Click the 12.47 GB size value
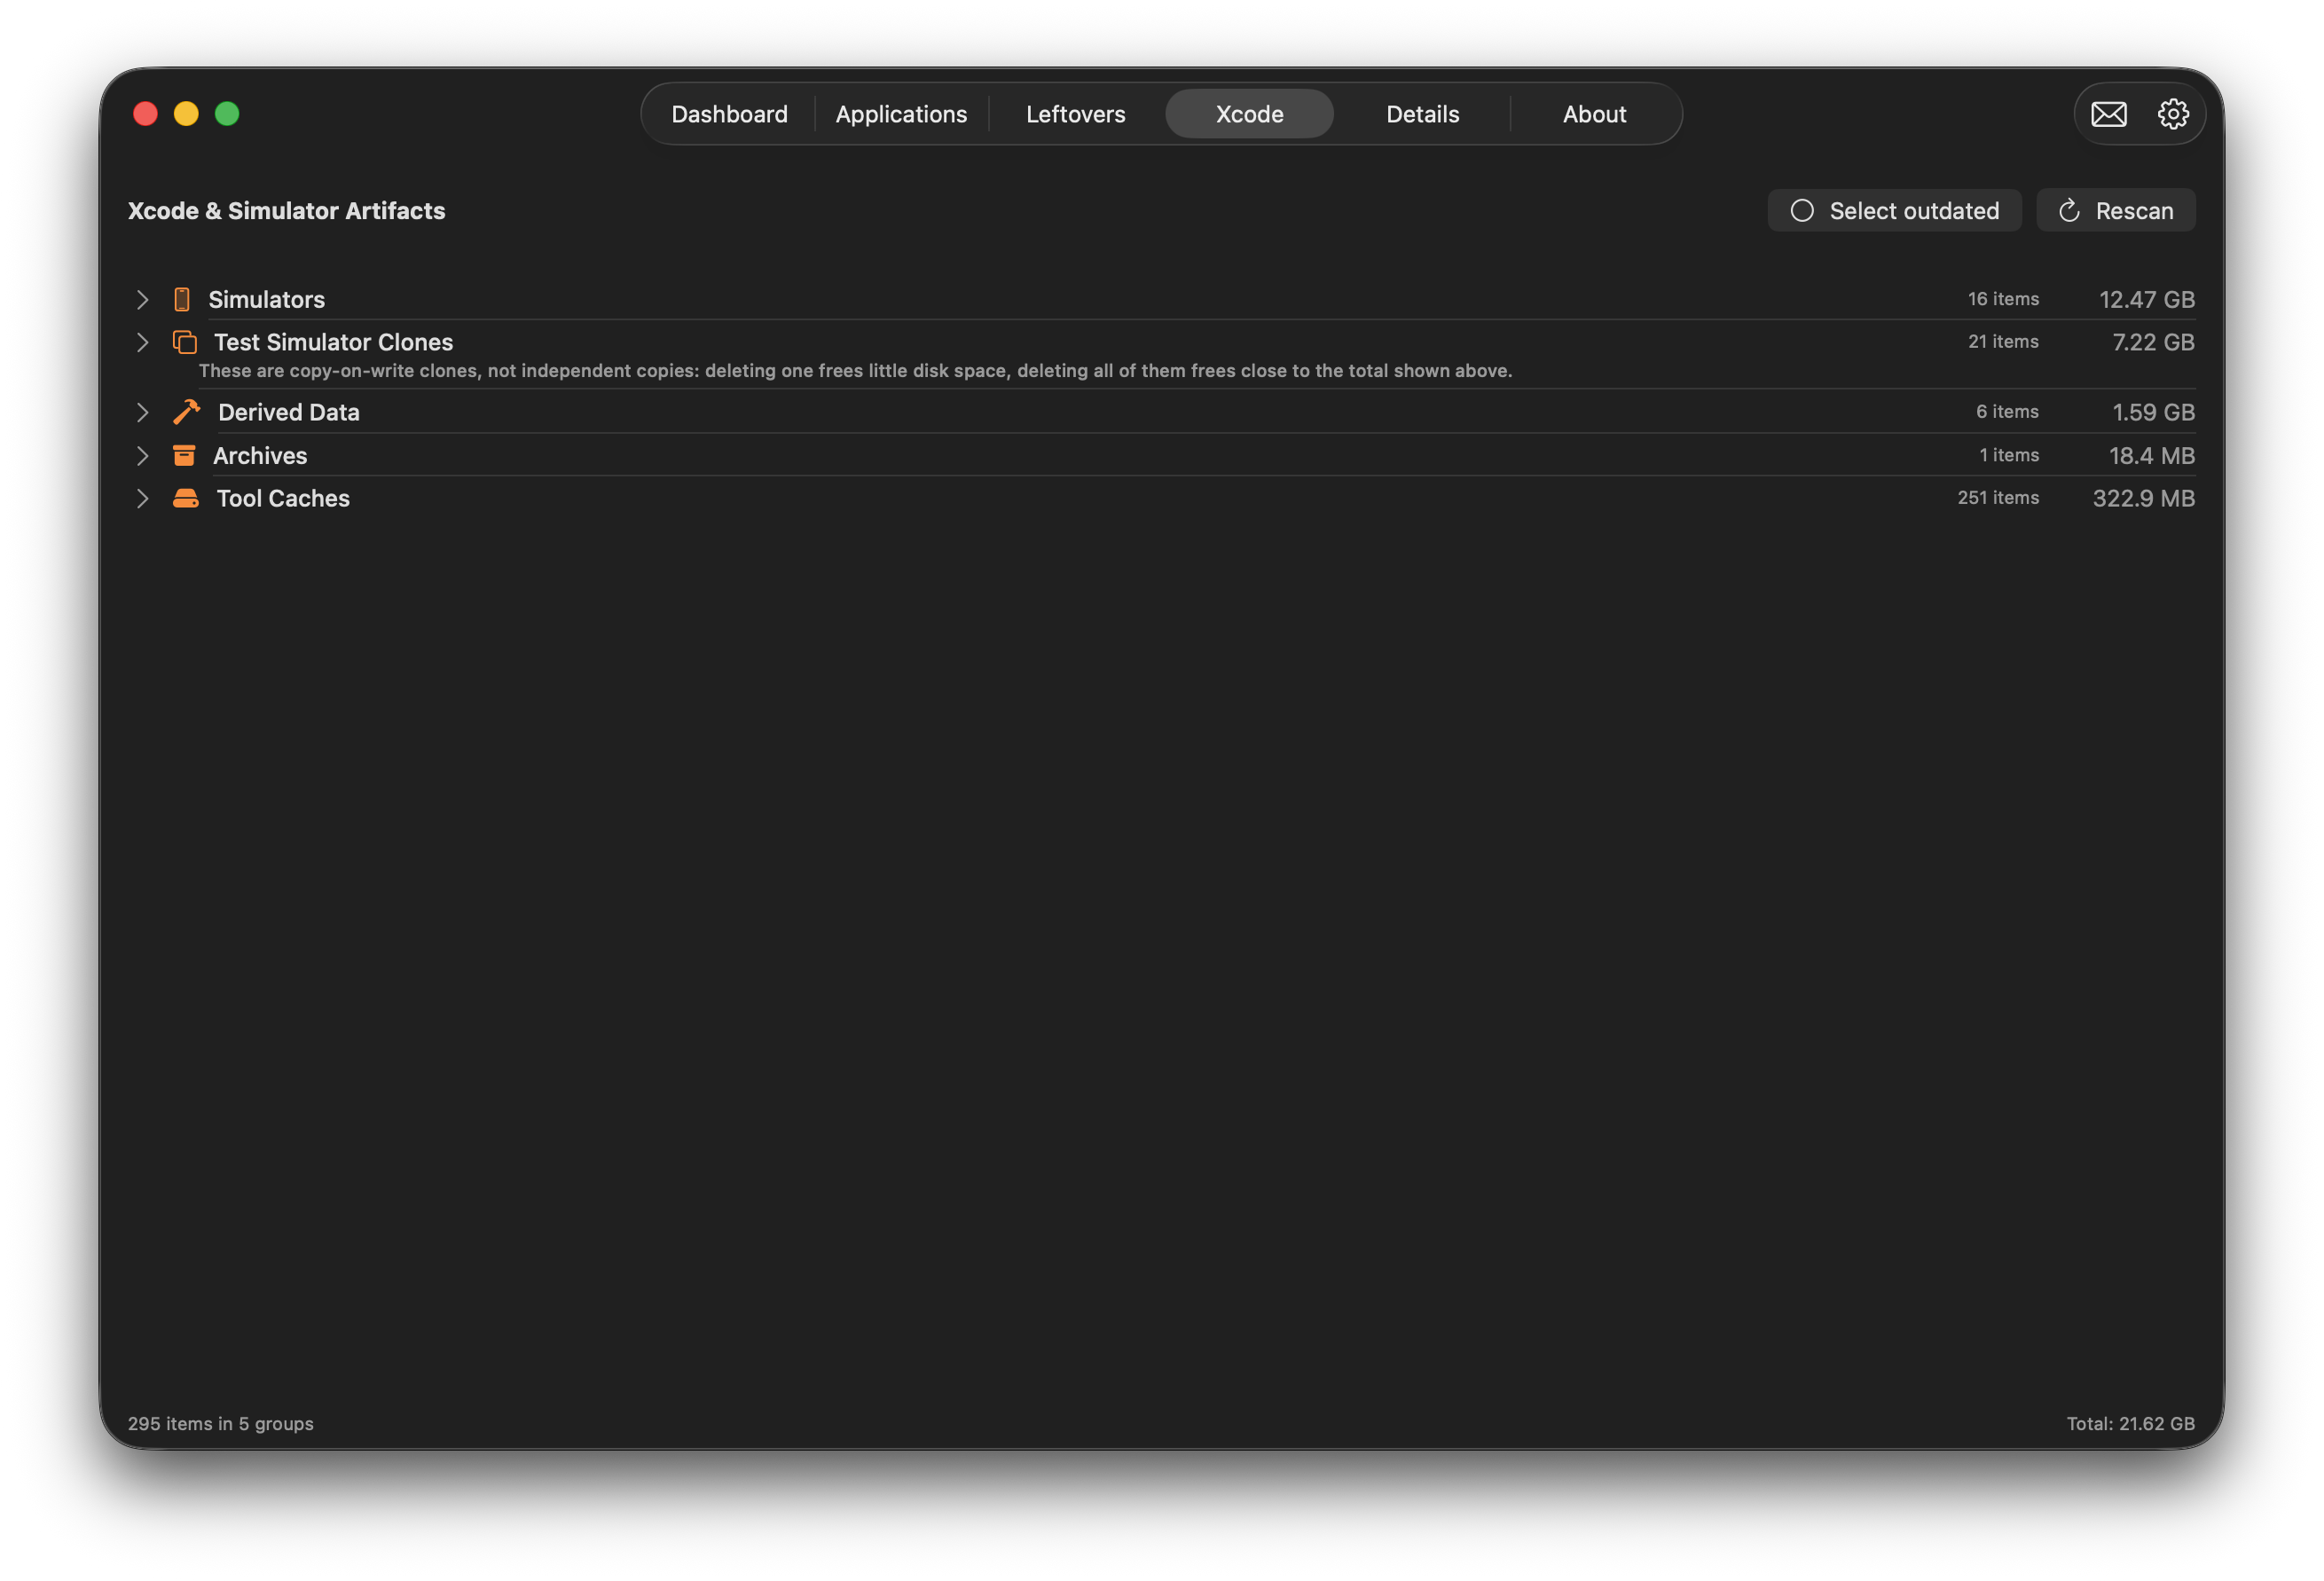The height and width of the screenshot is (1581, 2324). (2146, 299)
